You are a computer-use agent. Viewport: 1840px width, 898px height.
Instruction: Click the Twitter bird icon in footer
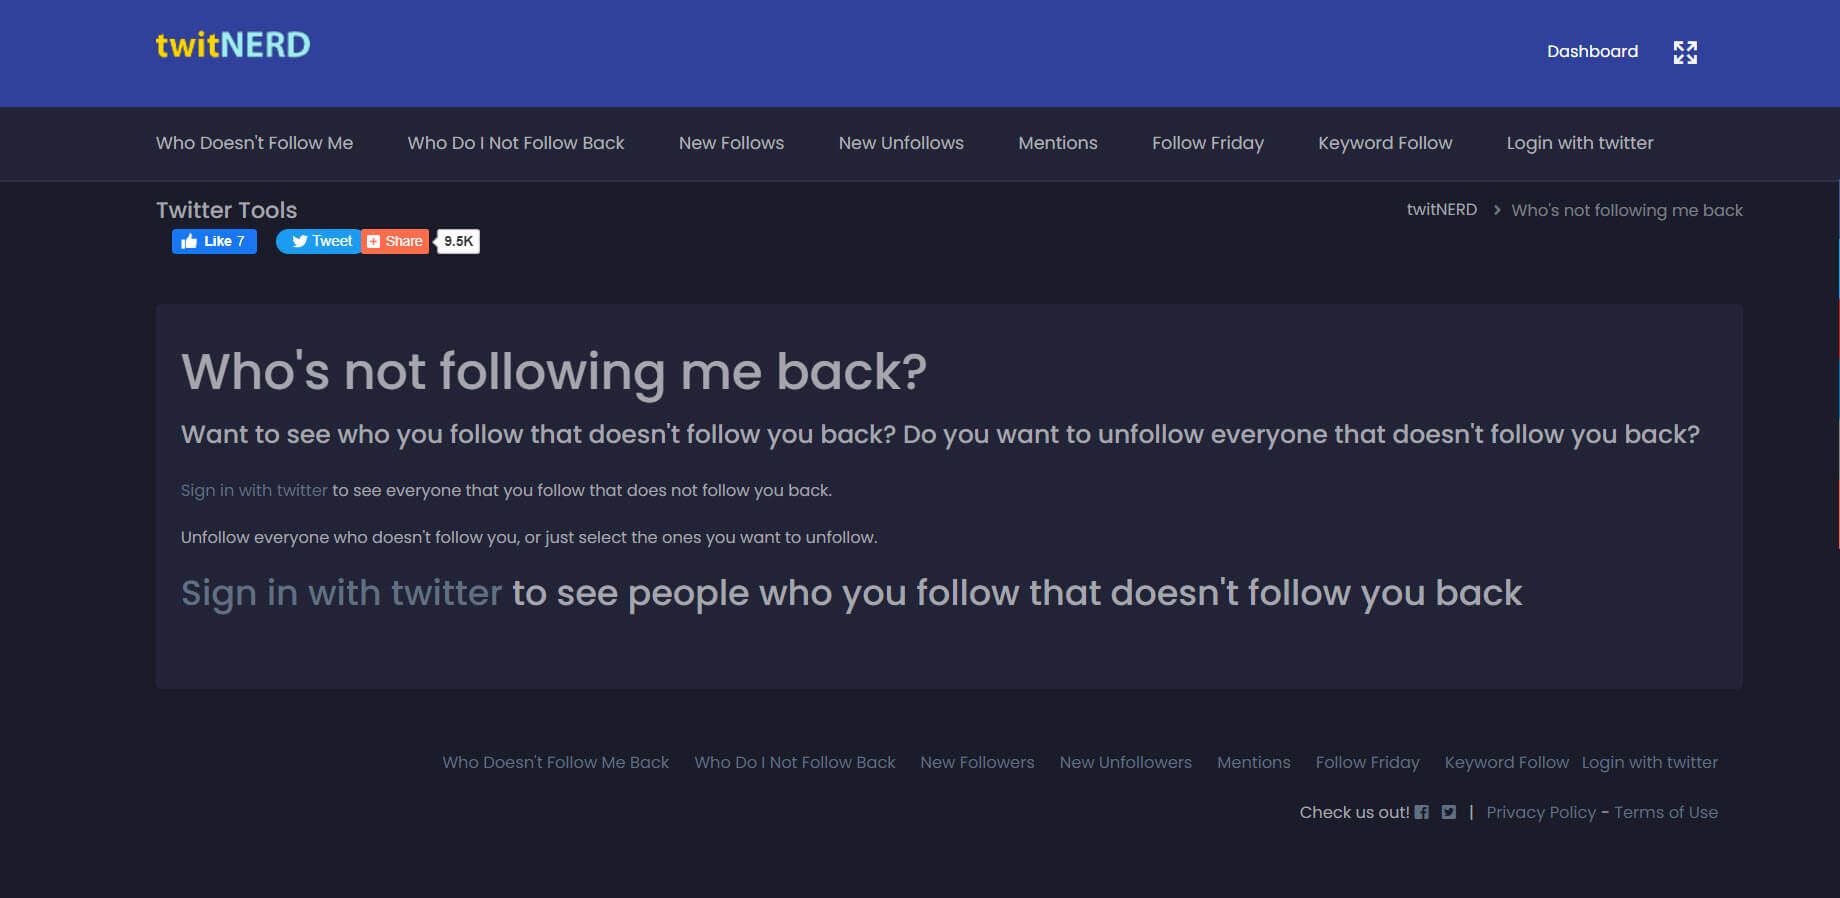1448,812
